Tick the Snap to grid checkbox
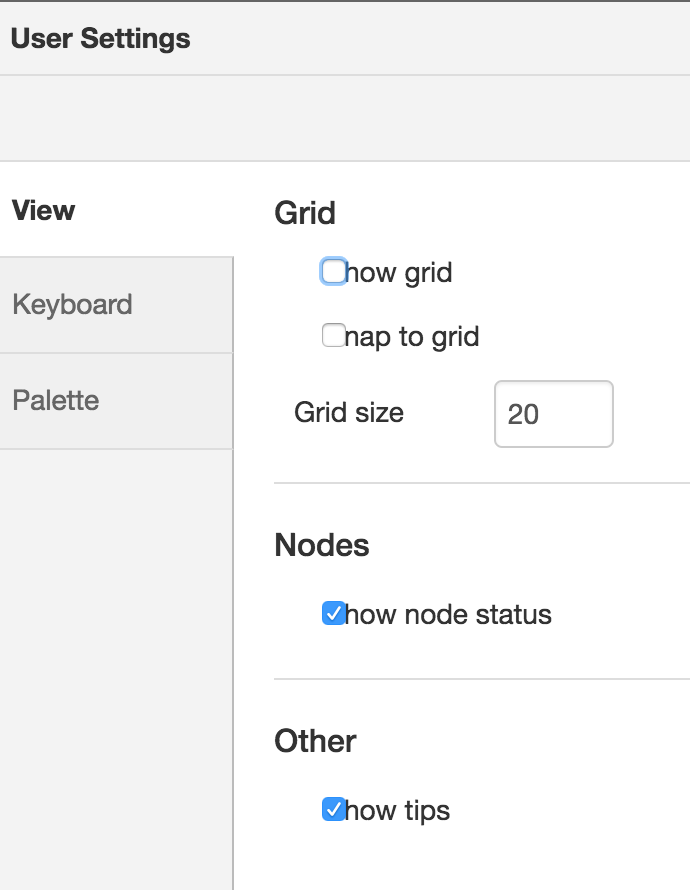The height and width of the screenshot is (890, 690). 333,335
